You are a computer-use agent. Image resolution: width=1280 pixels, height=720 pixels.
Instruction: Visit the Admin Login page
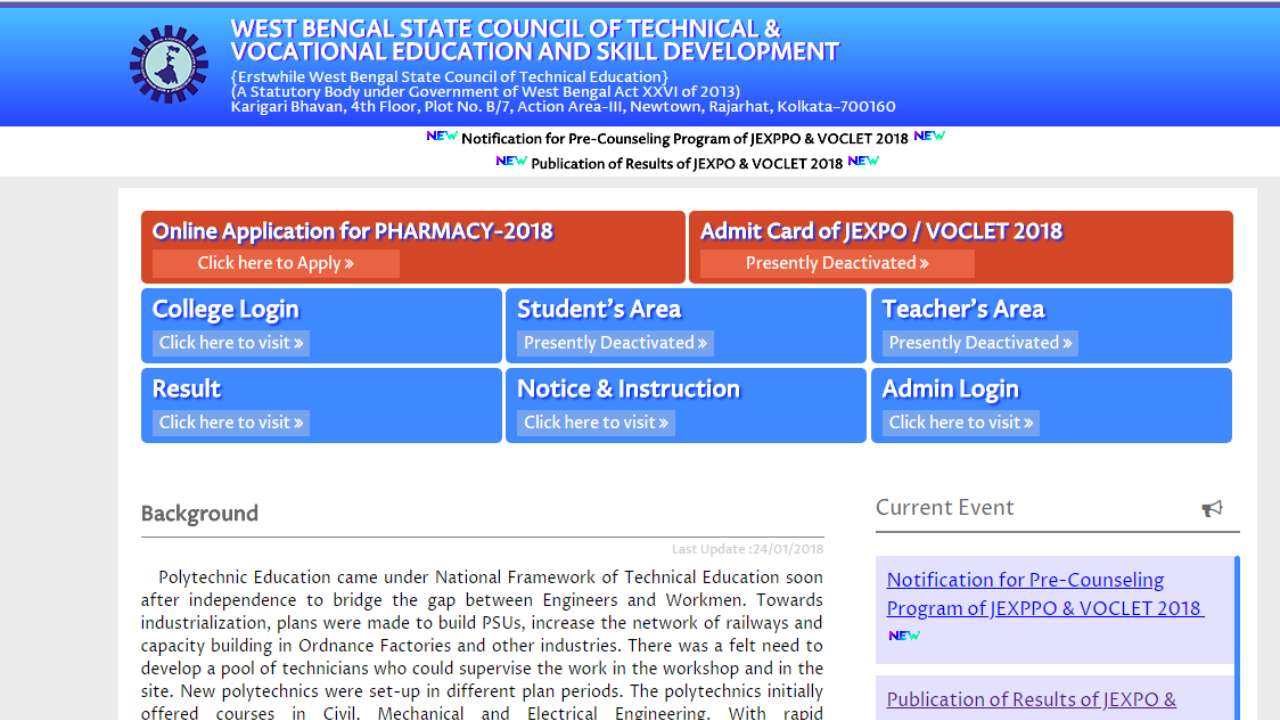click(959, 422)
